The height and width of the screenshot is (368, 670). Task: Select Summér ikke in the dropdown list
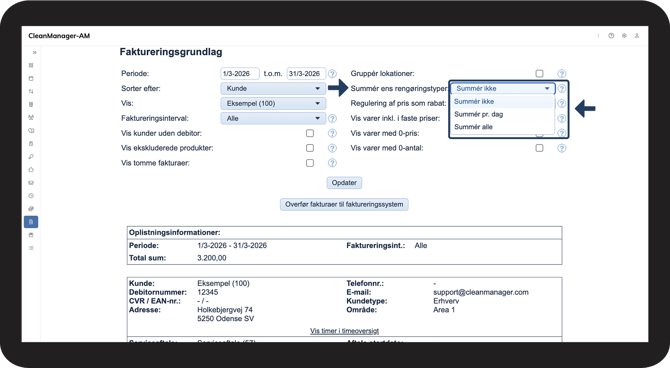tap(502, 102)
